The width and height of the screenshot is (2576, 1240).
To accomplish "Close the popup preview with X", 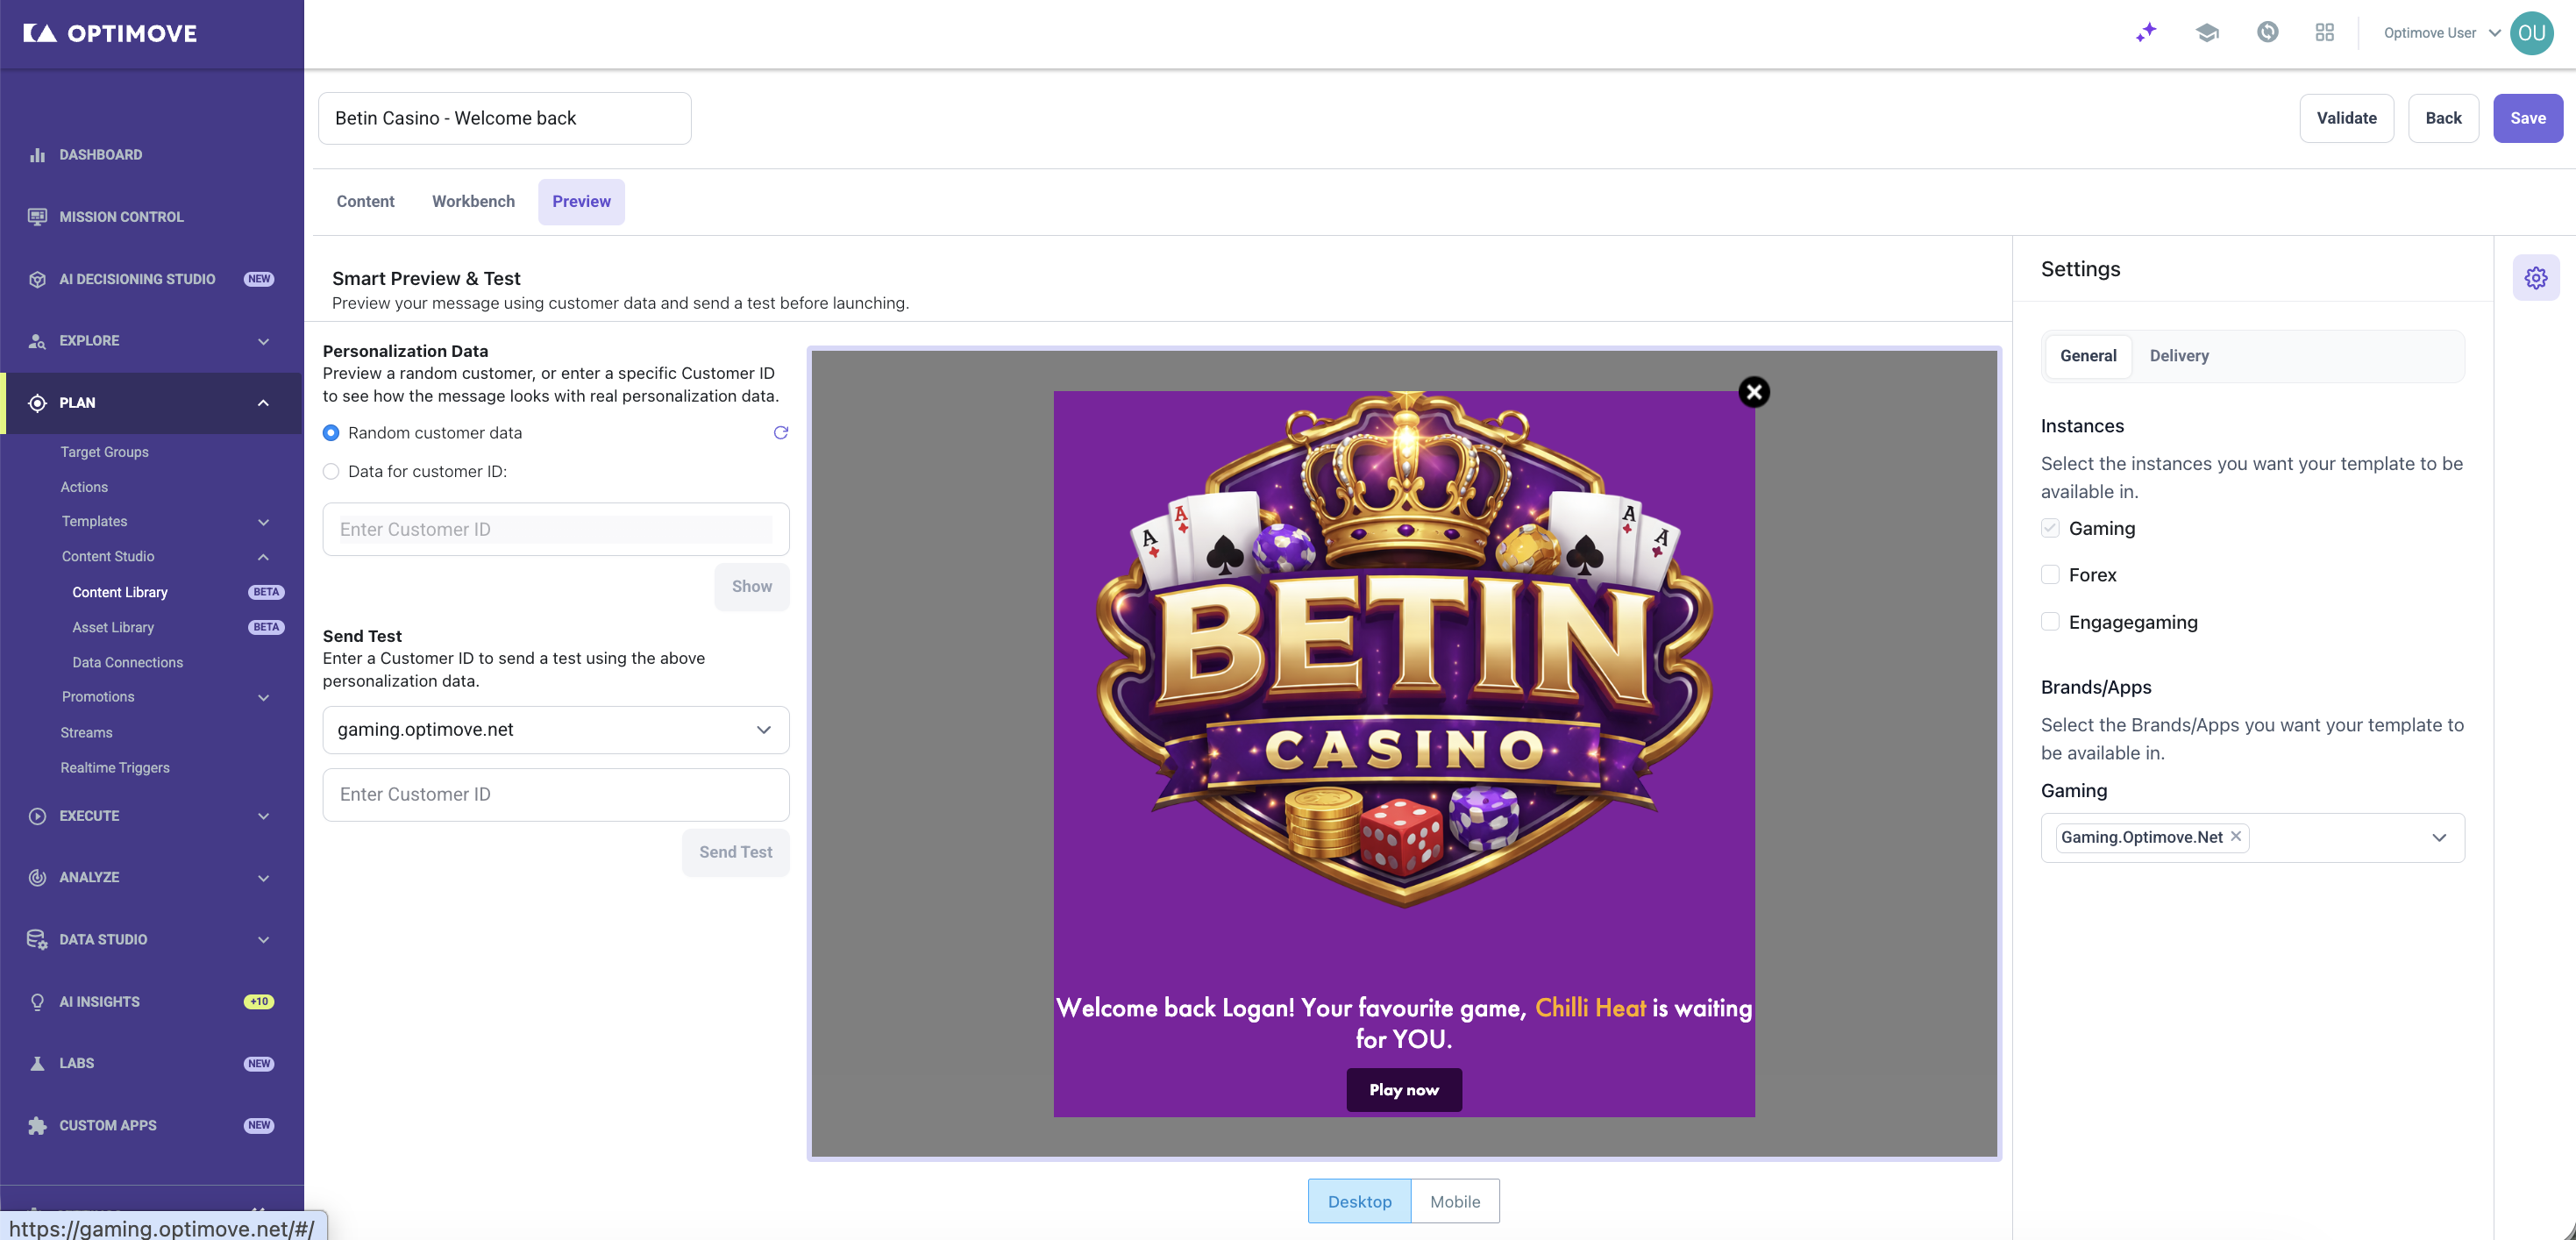I will (x=1753, y=392).
